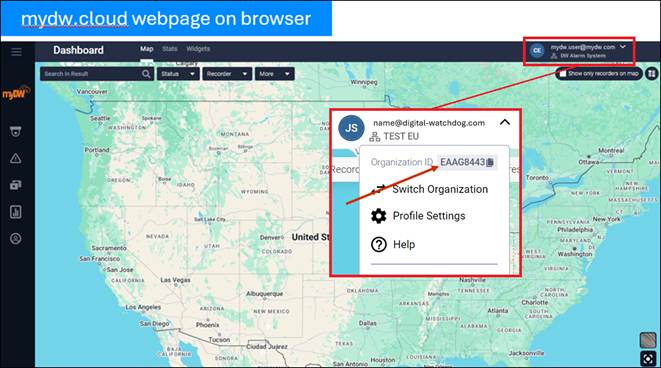Collapse the account menu chevron

tap(505, 122)
